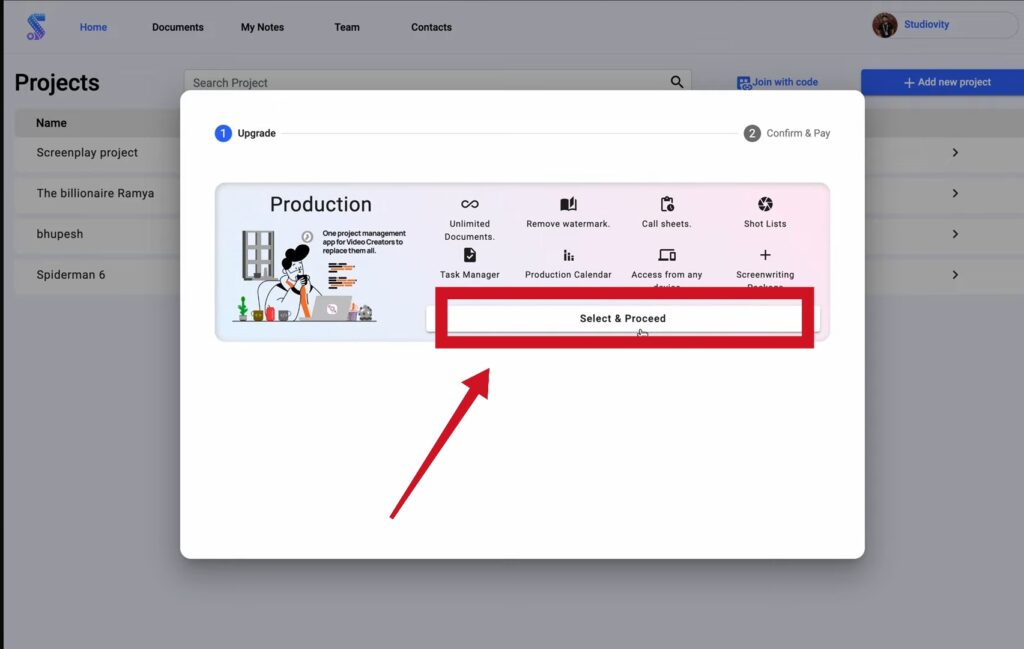Switch to the Team tab
This screenshot has width=1024, height=649.
pos(347,27)
